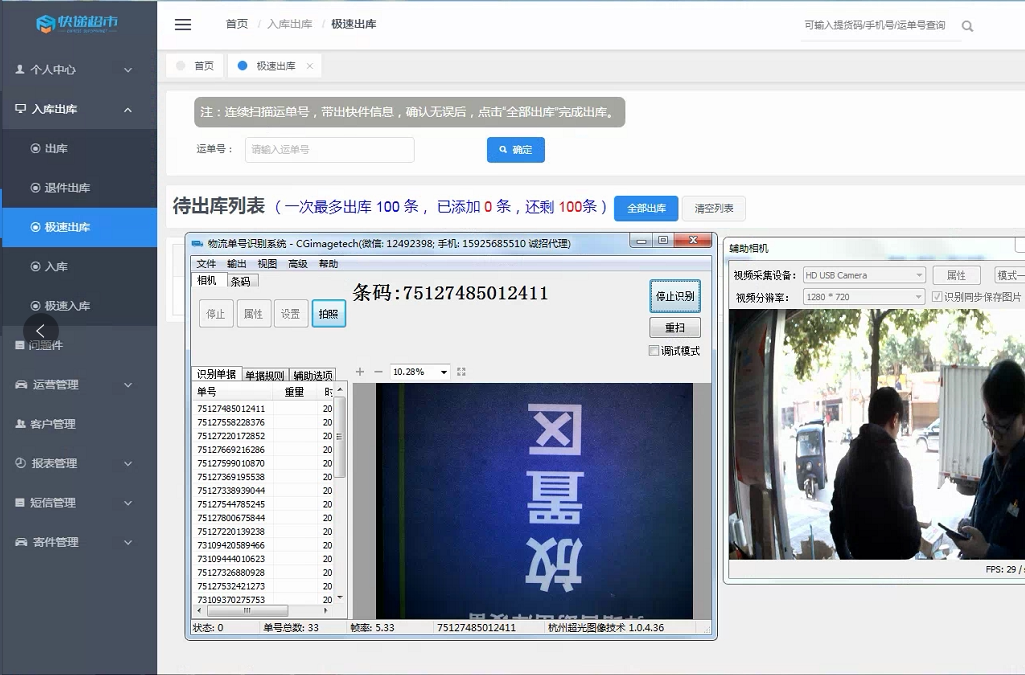Zoom out with minus icon

(x=378, y=372)
